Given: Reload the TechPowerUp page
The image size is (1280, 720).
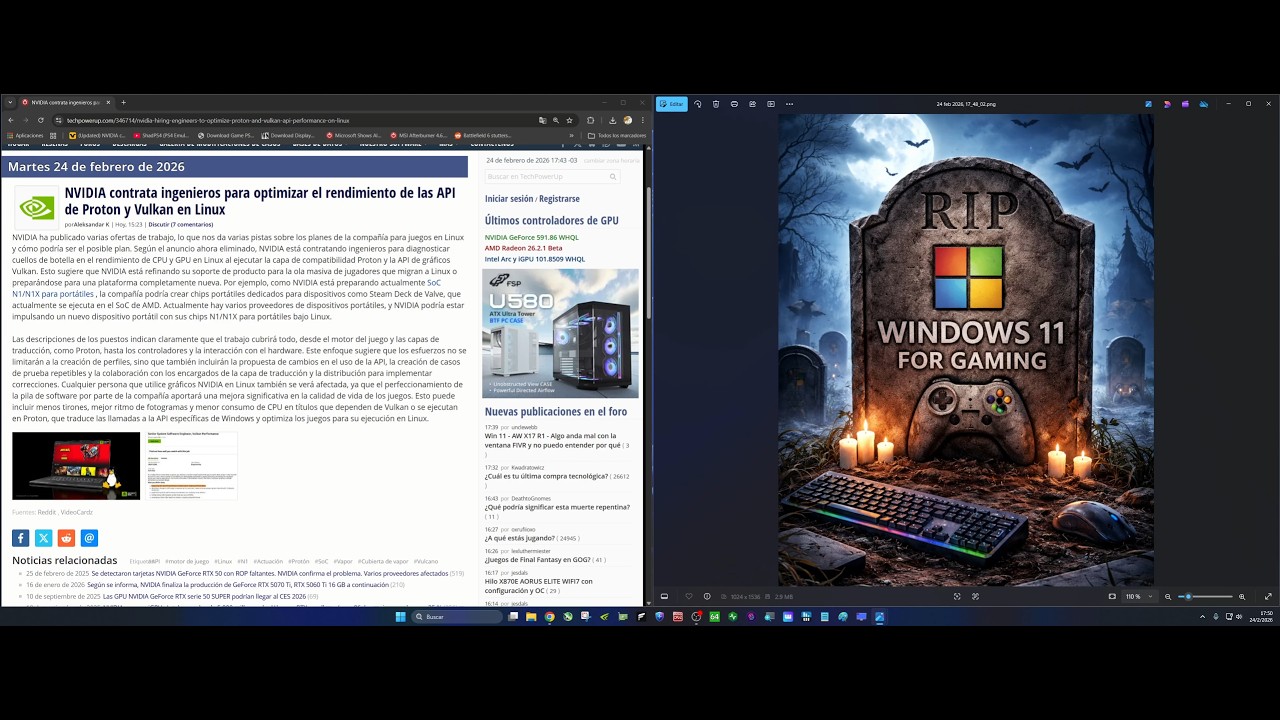Looking at the screenshot, I should (40, 120).
